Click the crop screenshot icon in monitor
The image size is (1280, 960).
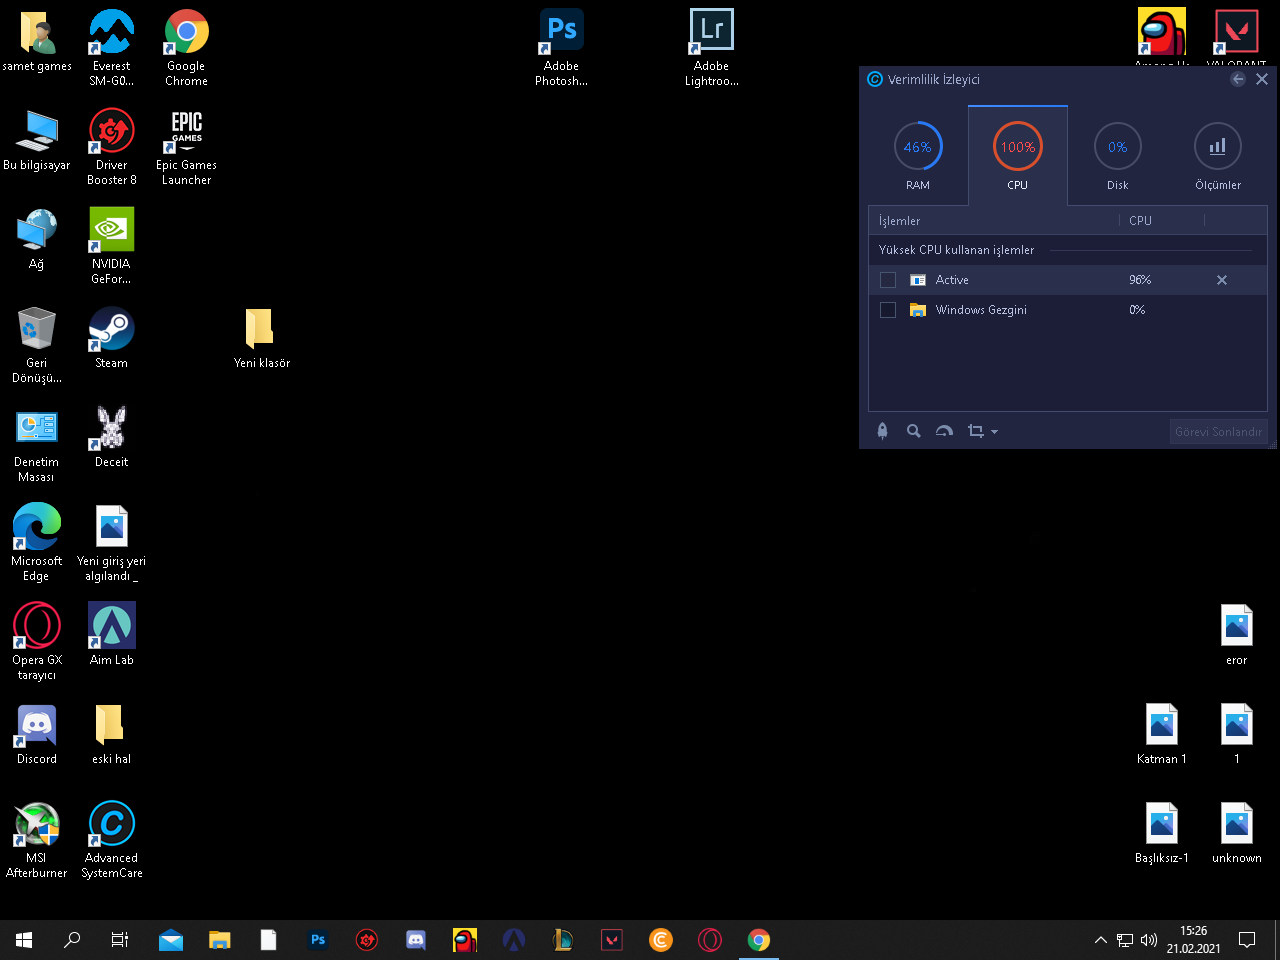975,431
